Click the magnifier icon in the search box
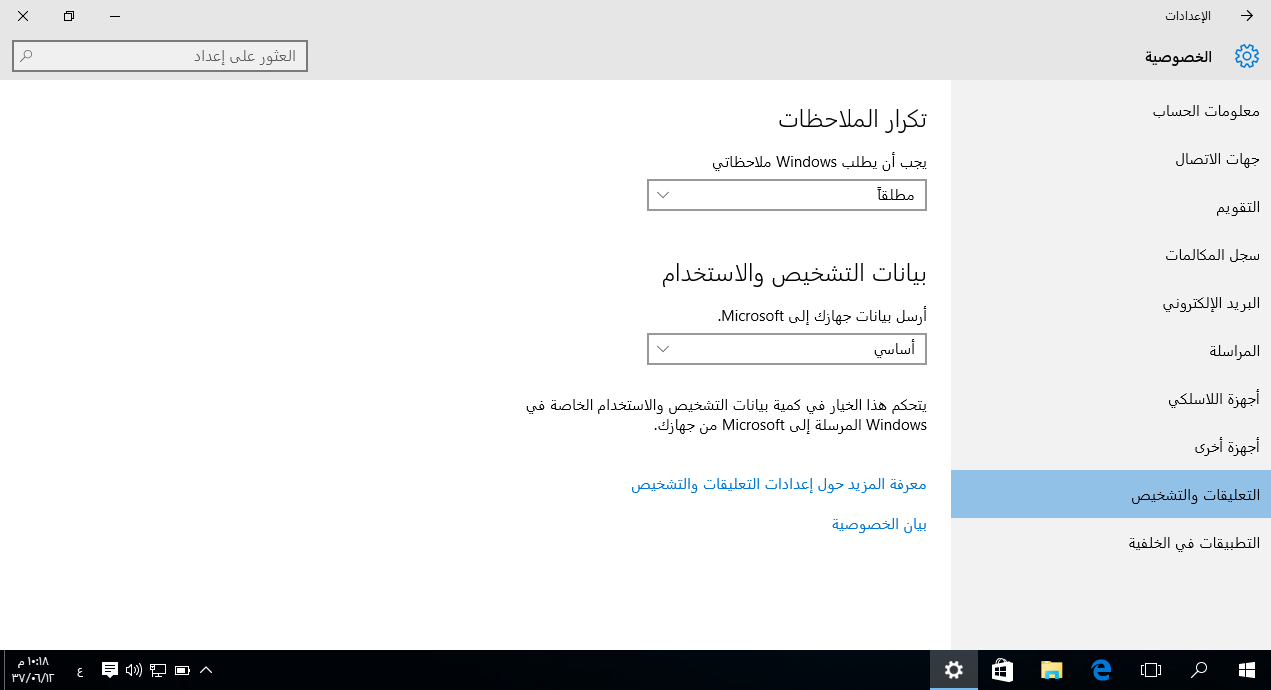Screen dimensions: 1271x690 [x=27, y=56]
